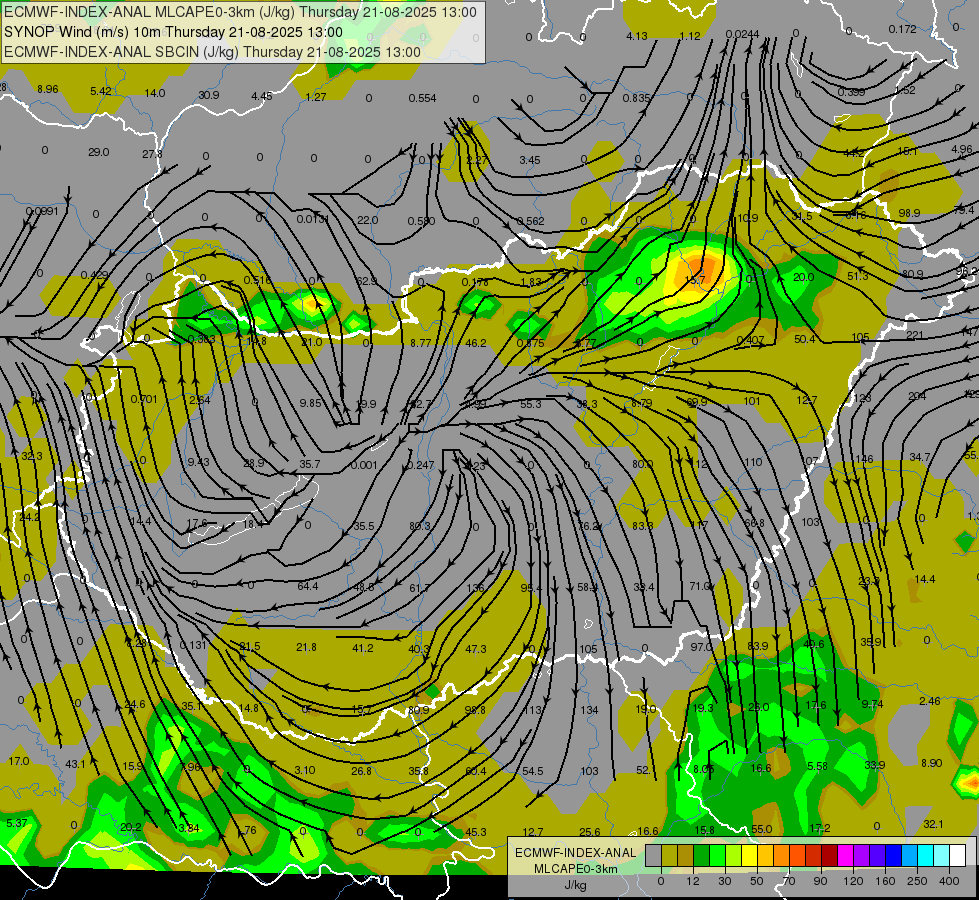Click the map value 46.2
This screenshot has height=900, width=979.
(476, 343)
